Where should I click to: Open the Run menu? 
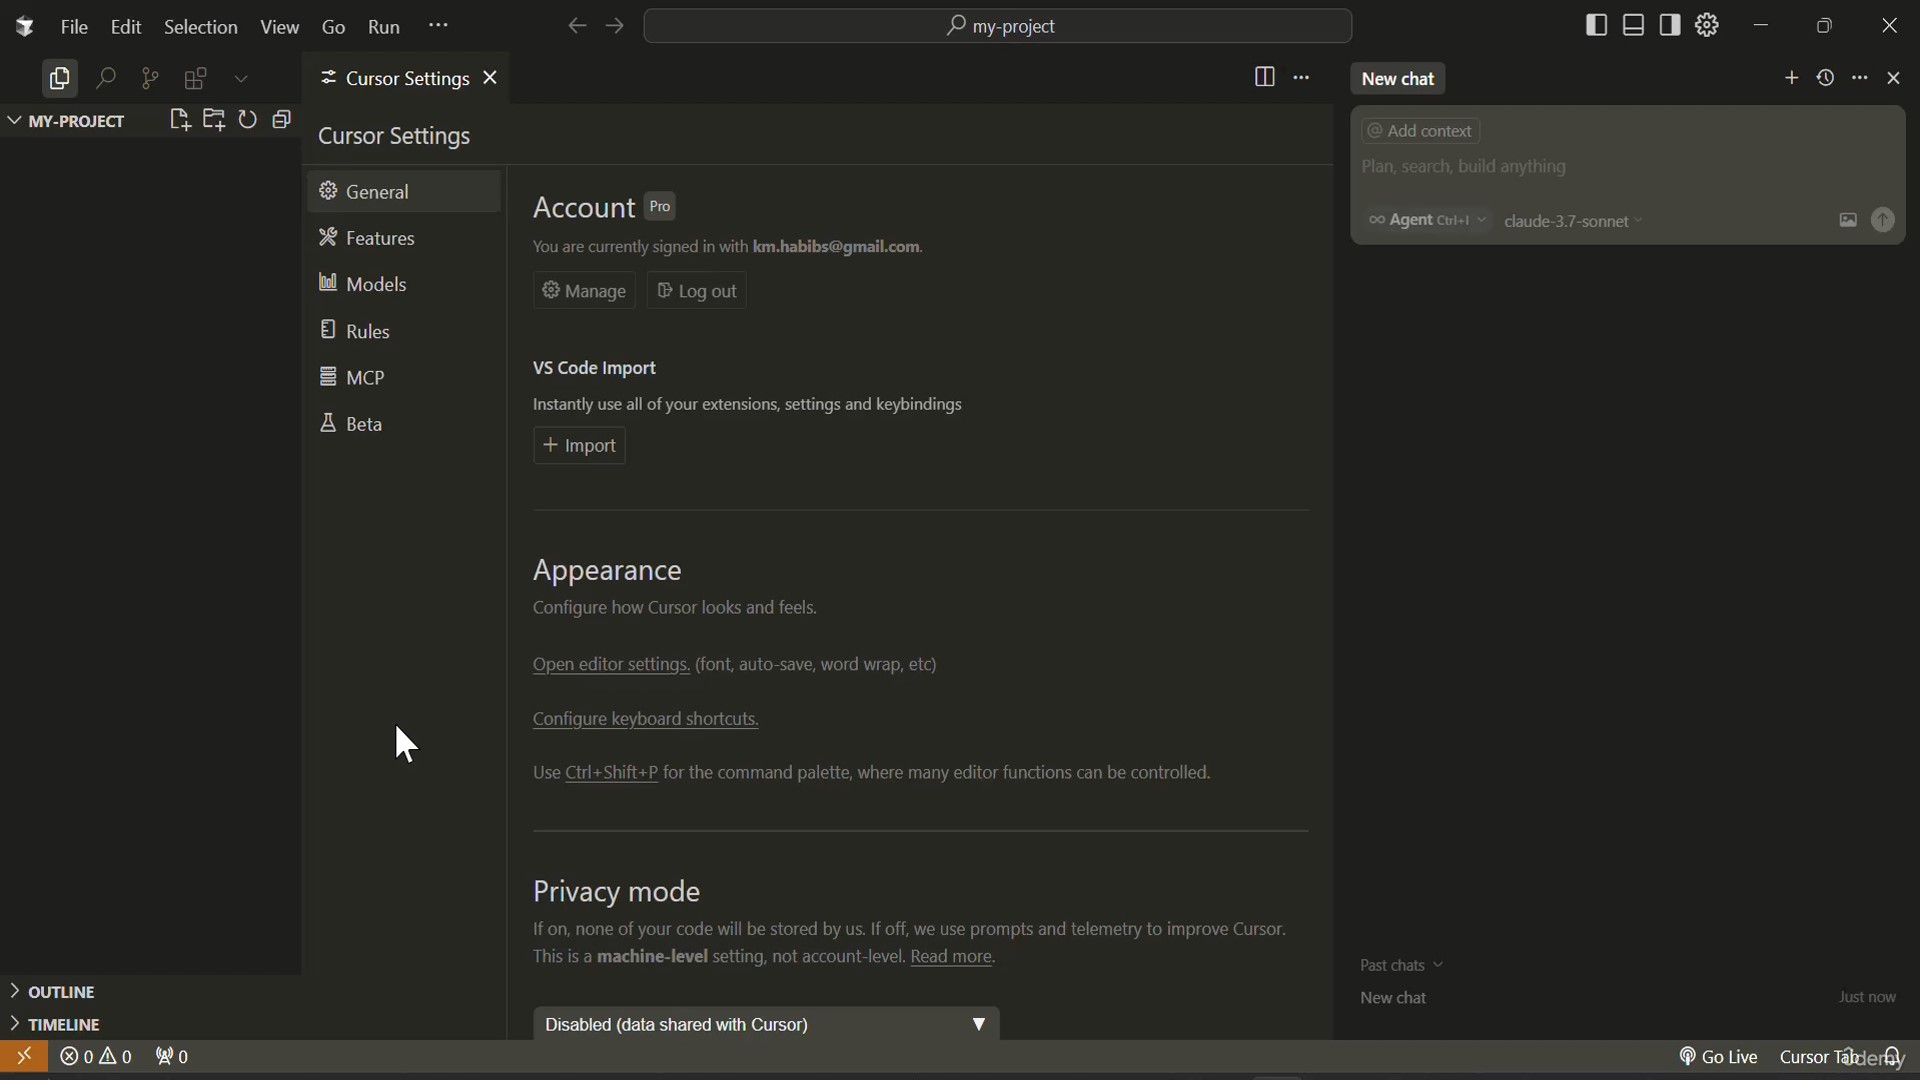click(x=384, y=27)
